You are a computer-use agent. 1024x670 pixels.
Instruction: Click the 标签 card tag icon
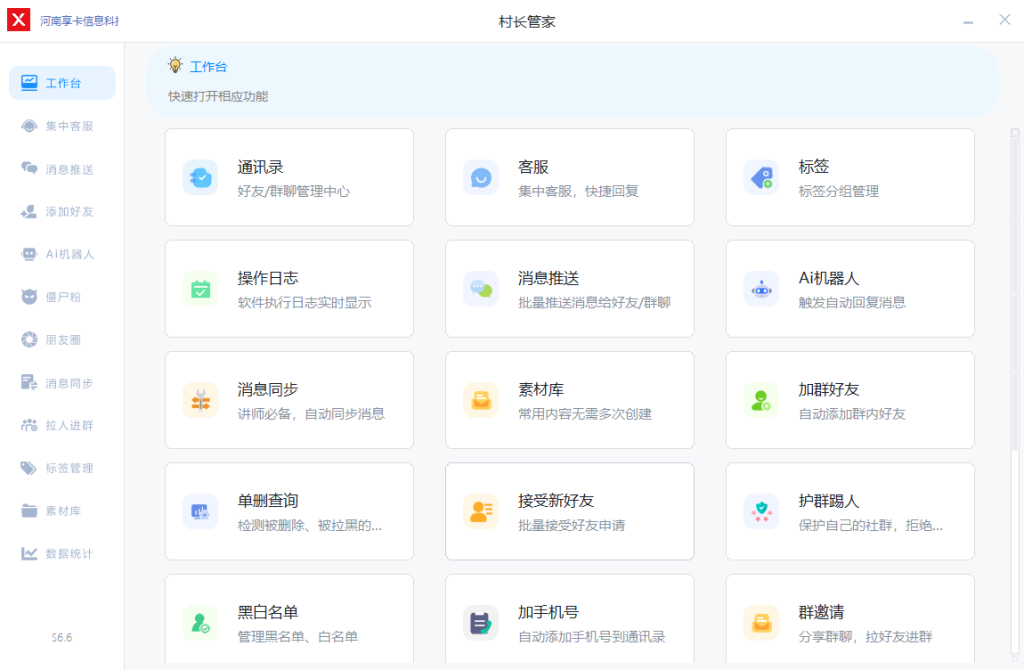761,178
